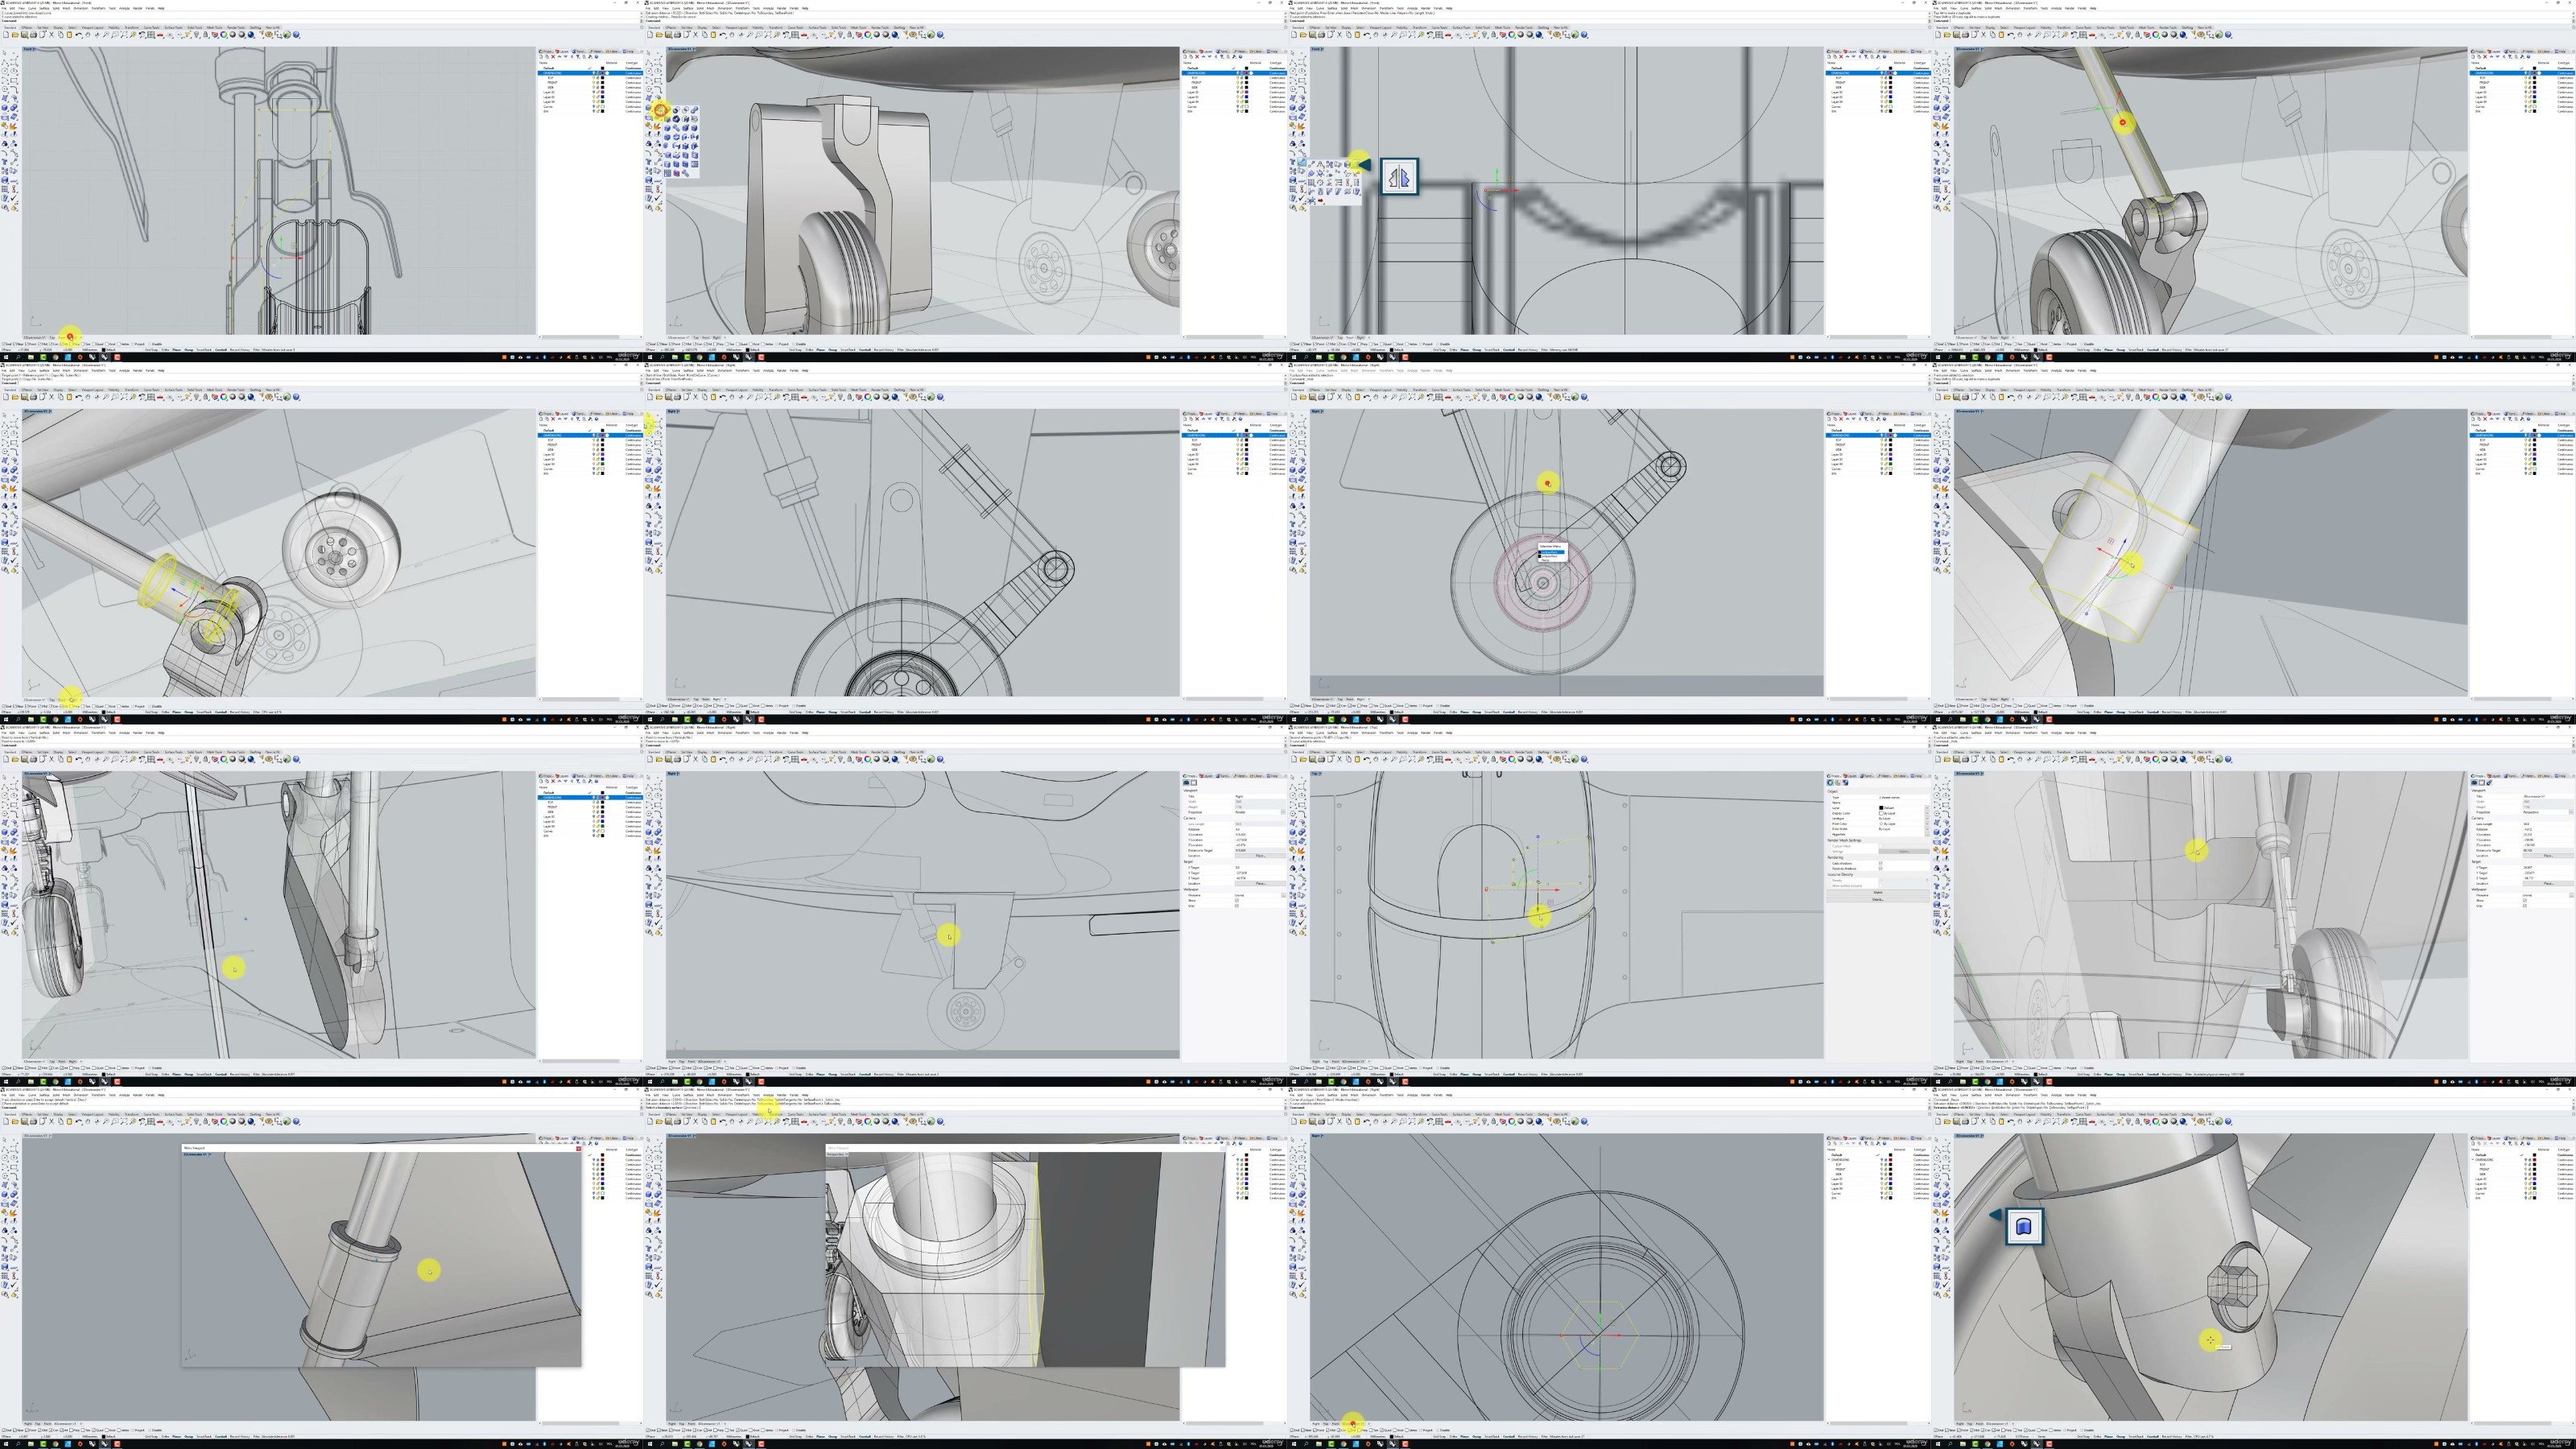Click Select arrow tool in hexagon frame's sidebar
Screen dimensions: 2576x1449
click(1293, 1141)
